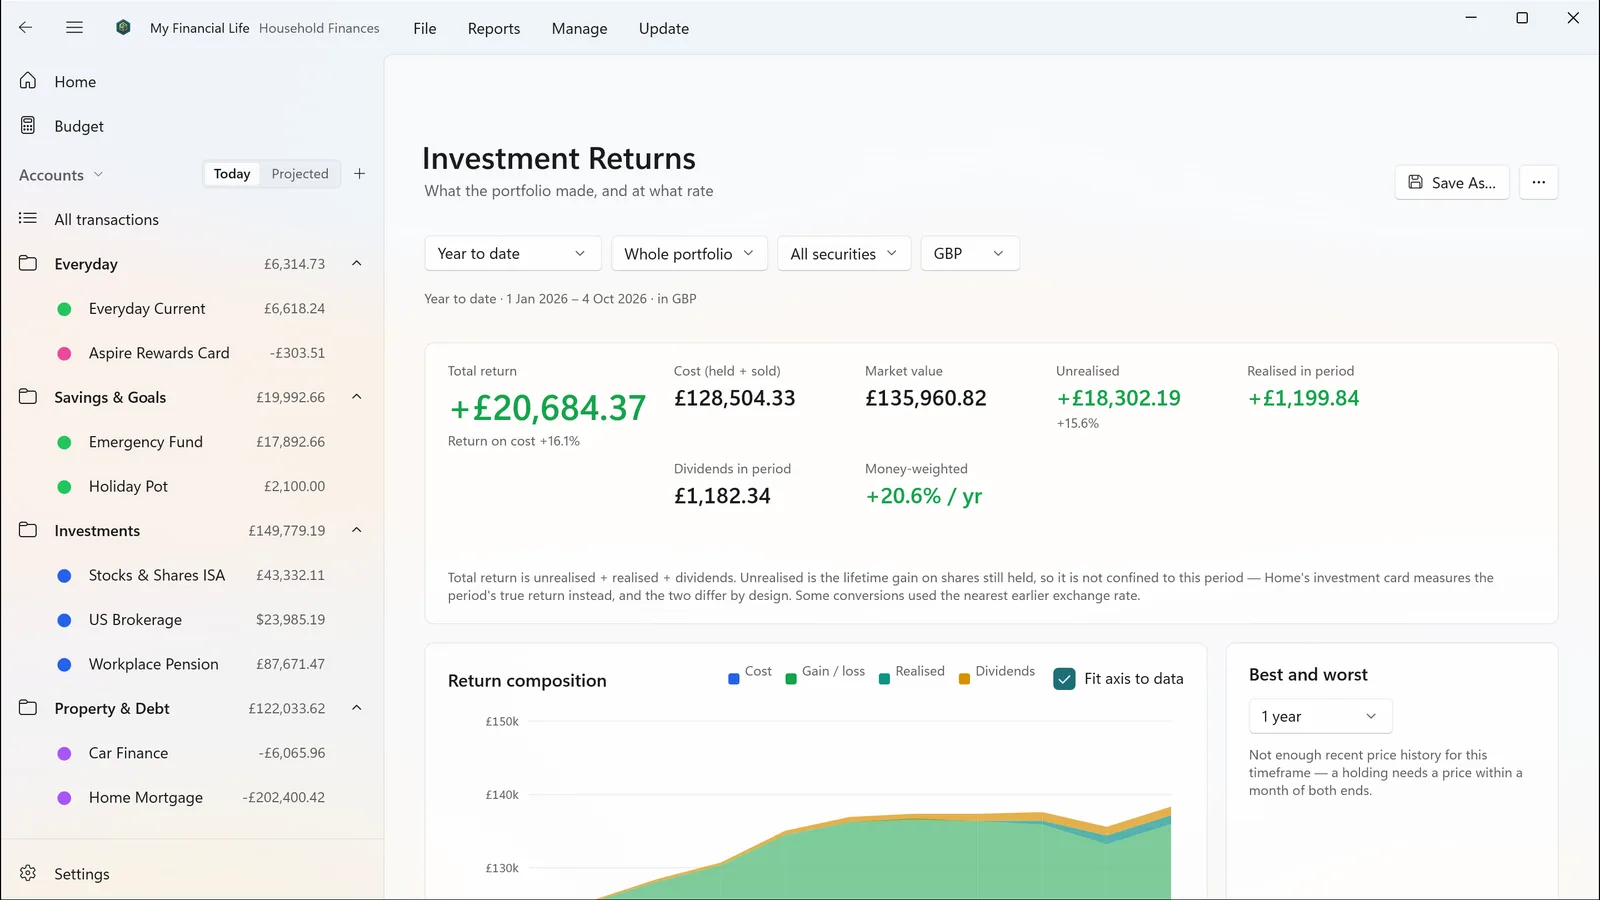Click the Everyday folder icon

pos(28,264)
